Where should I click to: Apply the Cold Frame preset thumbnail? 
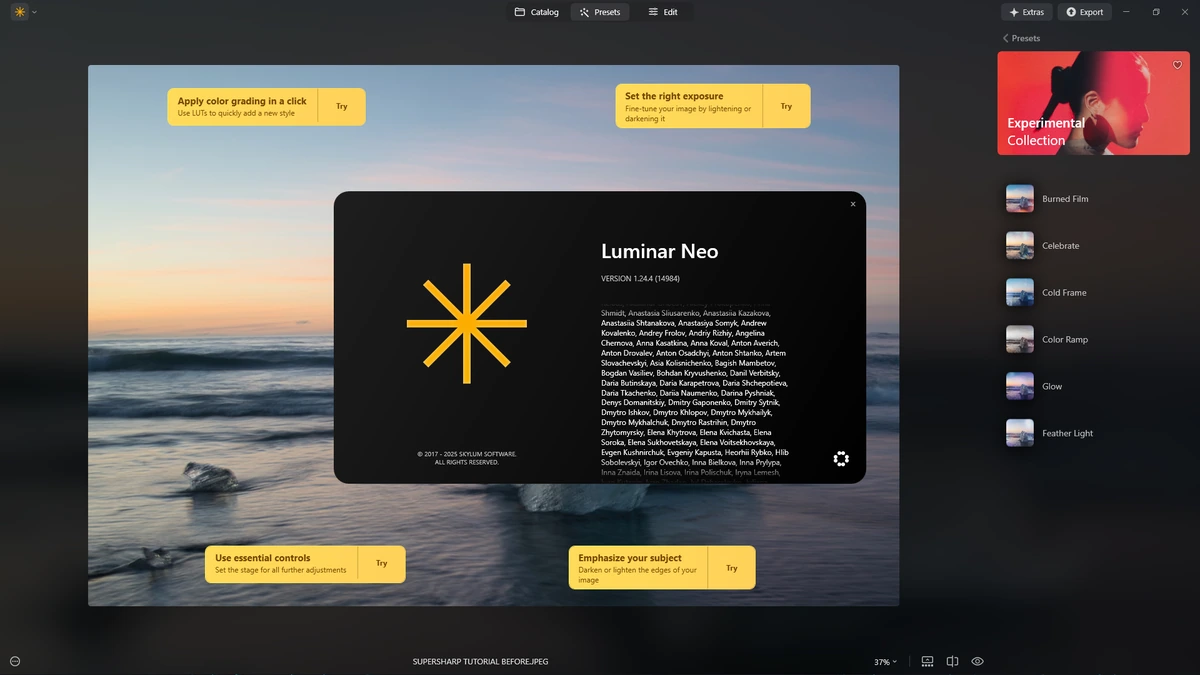[x=1019, y=293]
